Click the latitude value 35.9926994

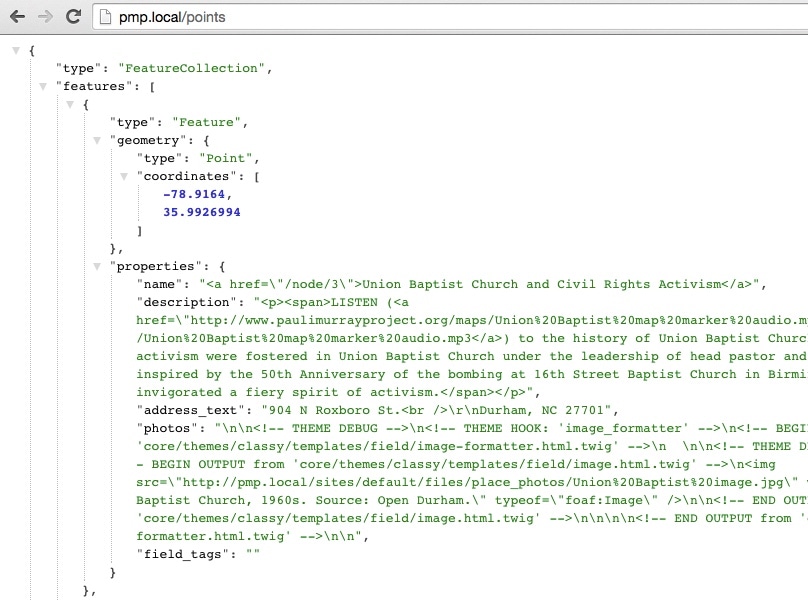point(201,212)
